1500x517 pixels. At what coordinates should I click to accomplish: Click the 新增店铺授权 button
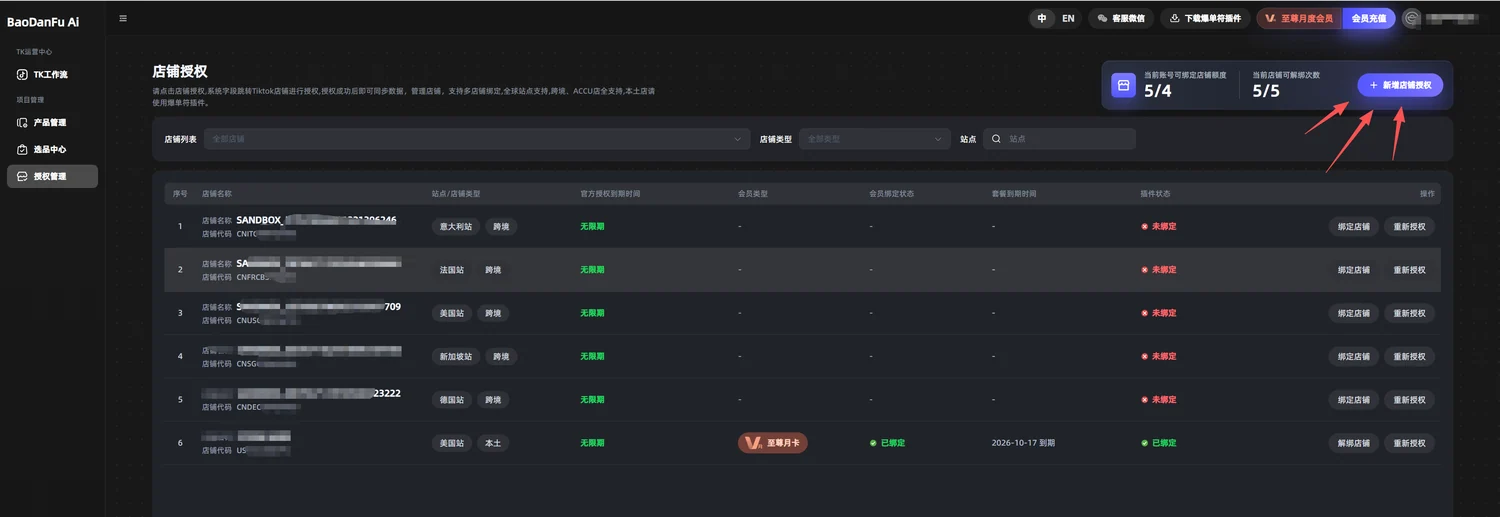coord(1400,86)
